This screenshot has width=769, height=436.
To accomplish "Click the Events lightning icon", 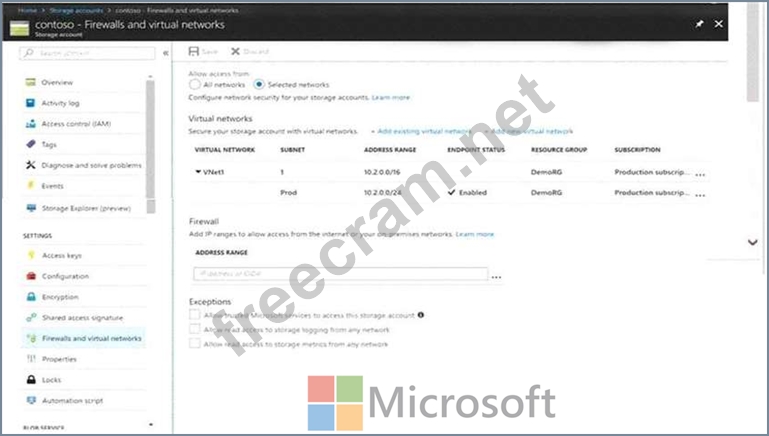I will pyautogui.click(x=30, y=185).
